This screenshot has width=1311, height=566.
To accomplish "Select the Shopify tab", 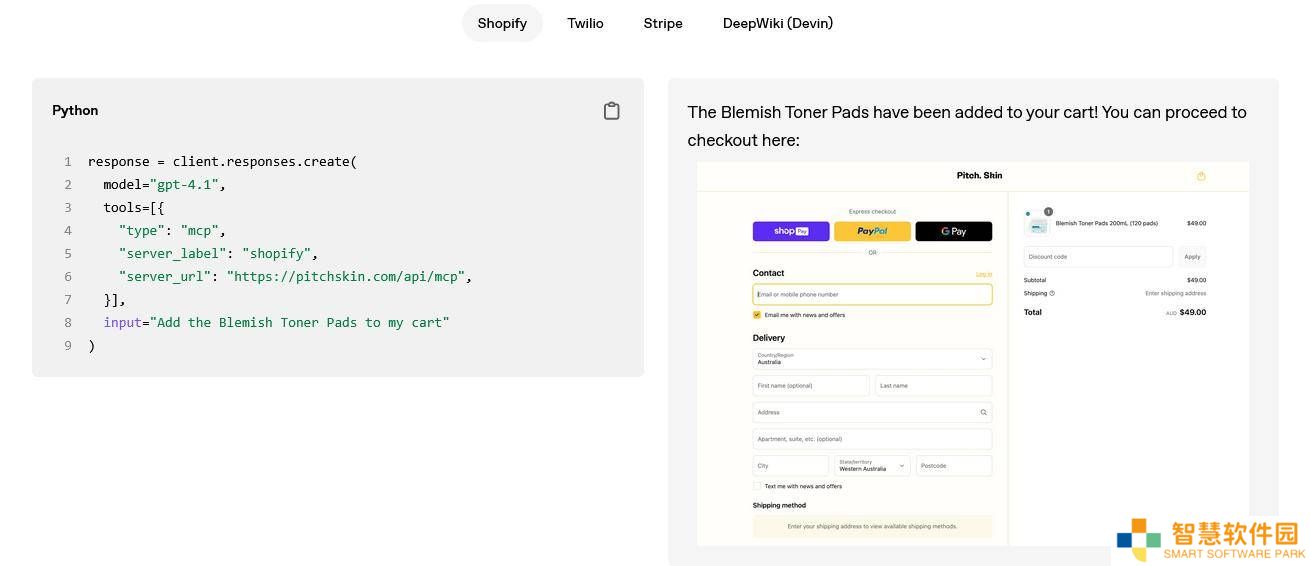I will click(x=502, y=23).
